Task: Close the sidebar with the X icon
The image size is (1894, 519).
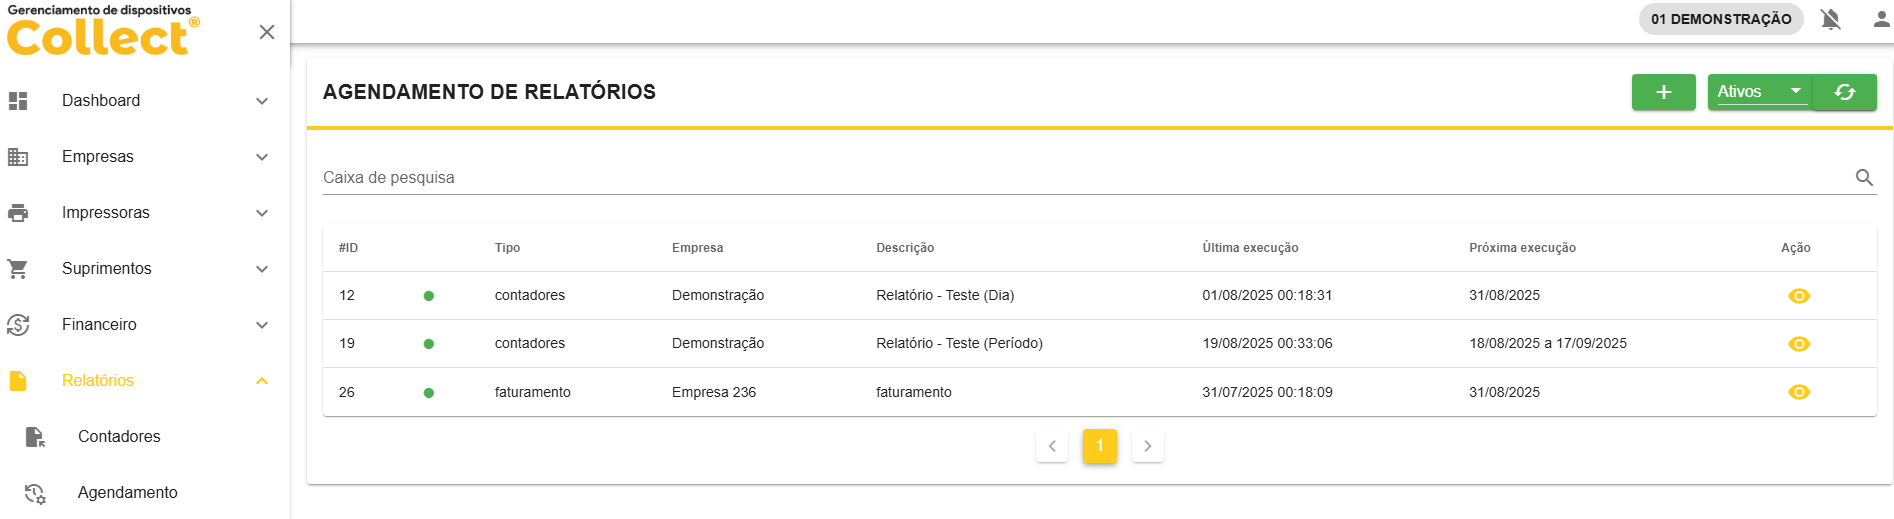Action: (266, 32)
